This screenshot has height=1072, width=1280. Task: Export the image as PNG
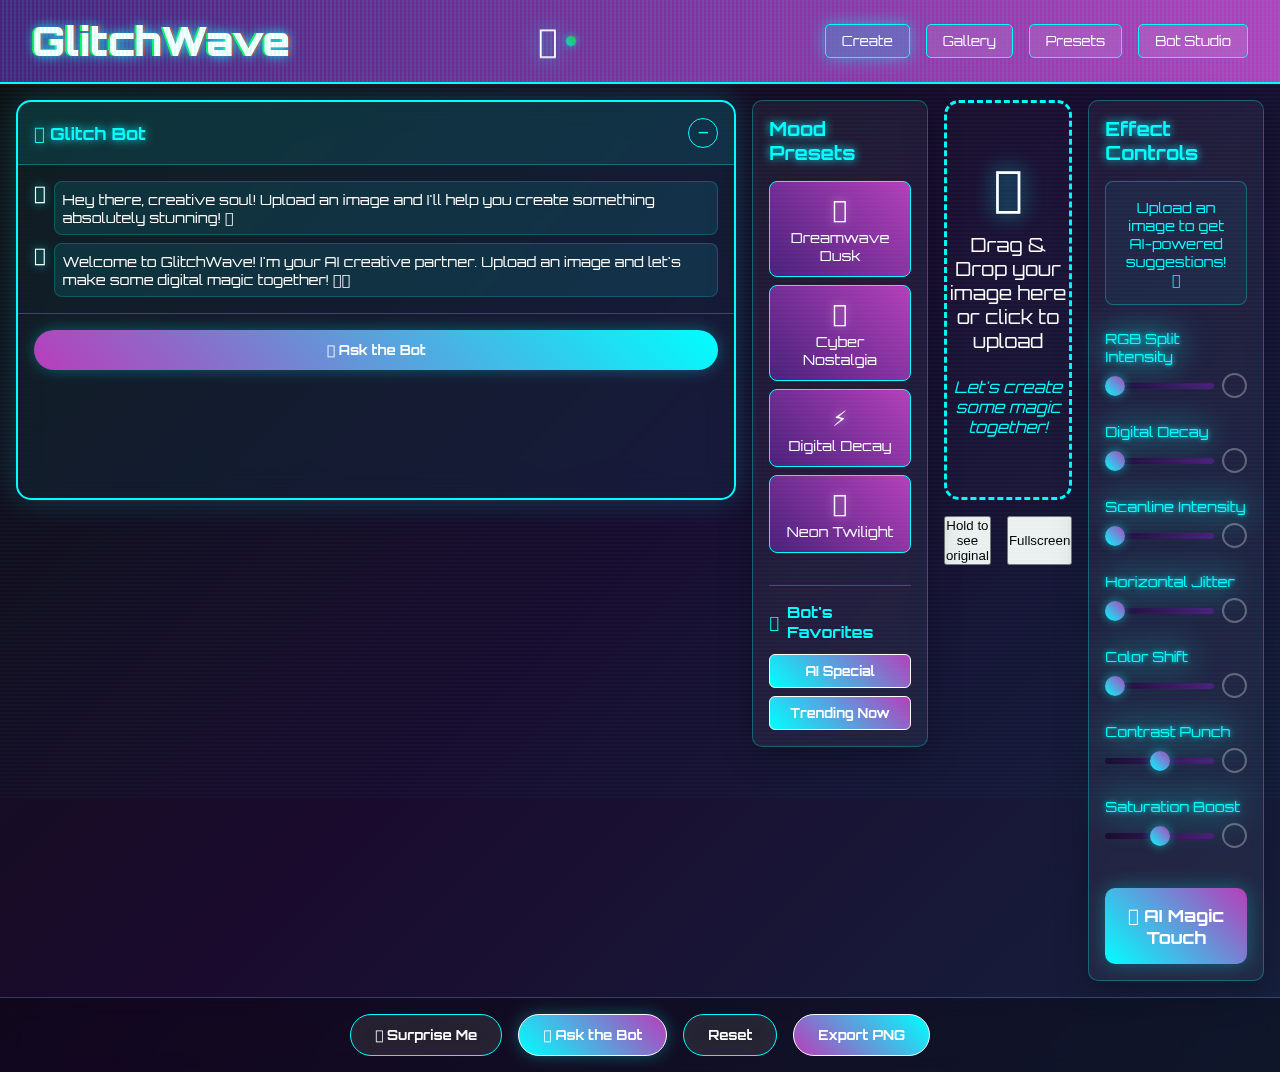[861, 1035]
